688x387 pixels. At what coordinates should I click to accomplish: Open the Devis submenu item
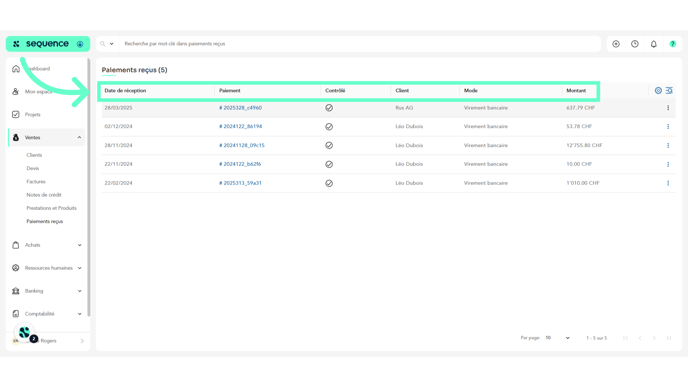pos(32,168)
